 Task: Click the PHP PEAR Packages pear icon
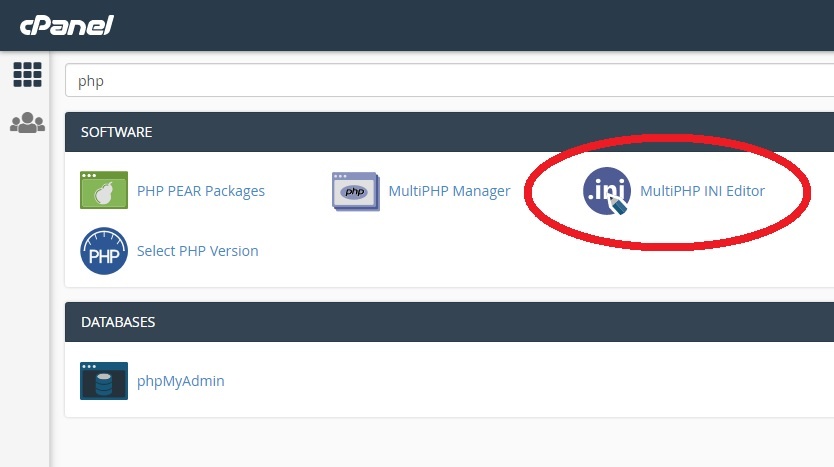coord(104,190)
